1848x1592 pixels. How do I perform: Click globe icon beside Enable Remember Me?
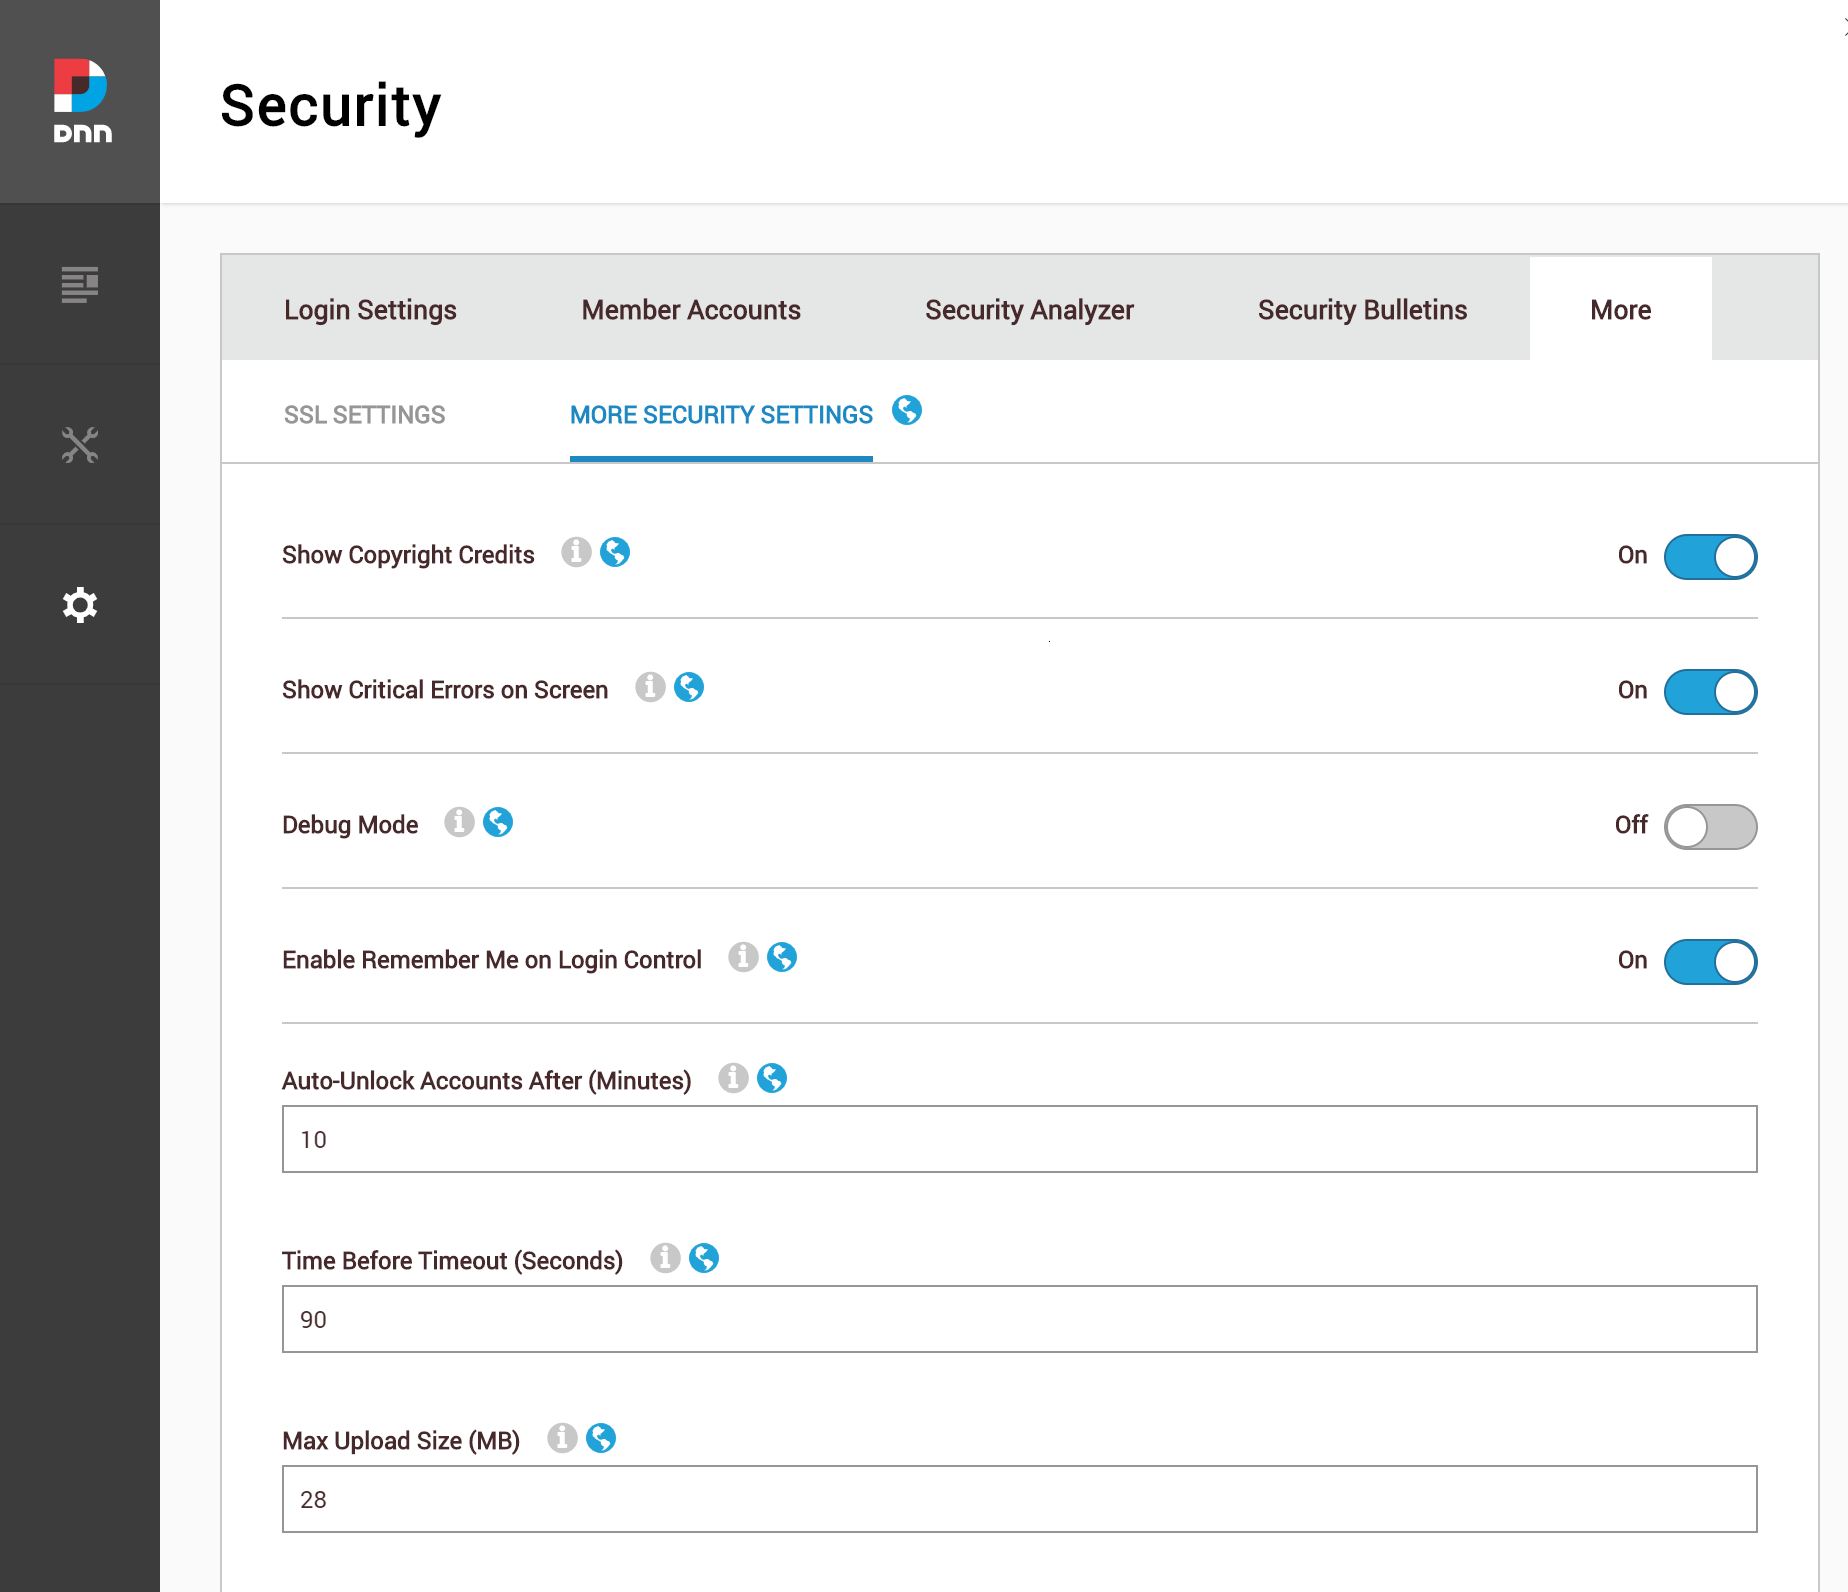[x=784, y=957]
